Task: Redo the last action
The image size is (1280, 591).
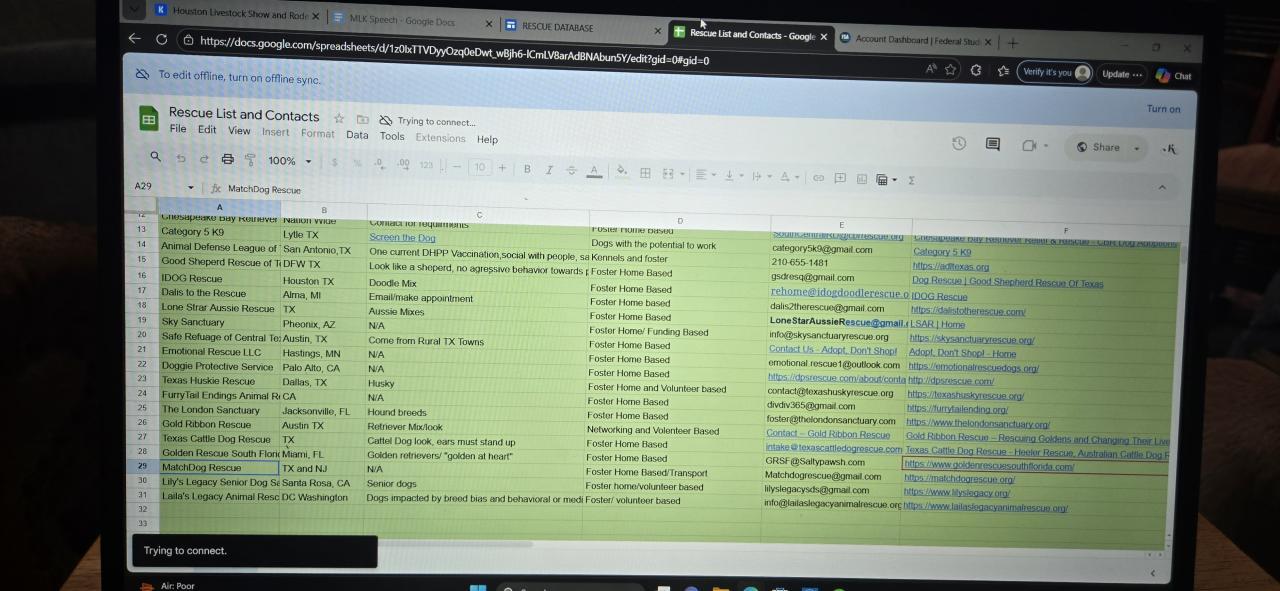Action: (204, 159)
